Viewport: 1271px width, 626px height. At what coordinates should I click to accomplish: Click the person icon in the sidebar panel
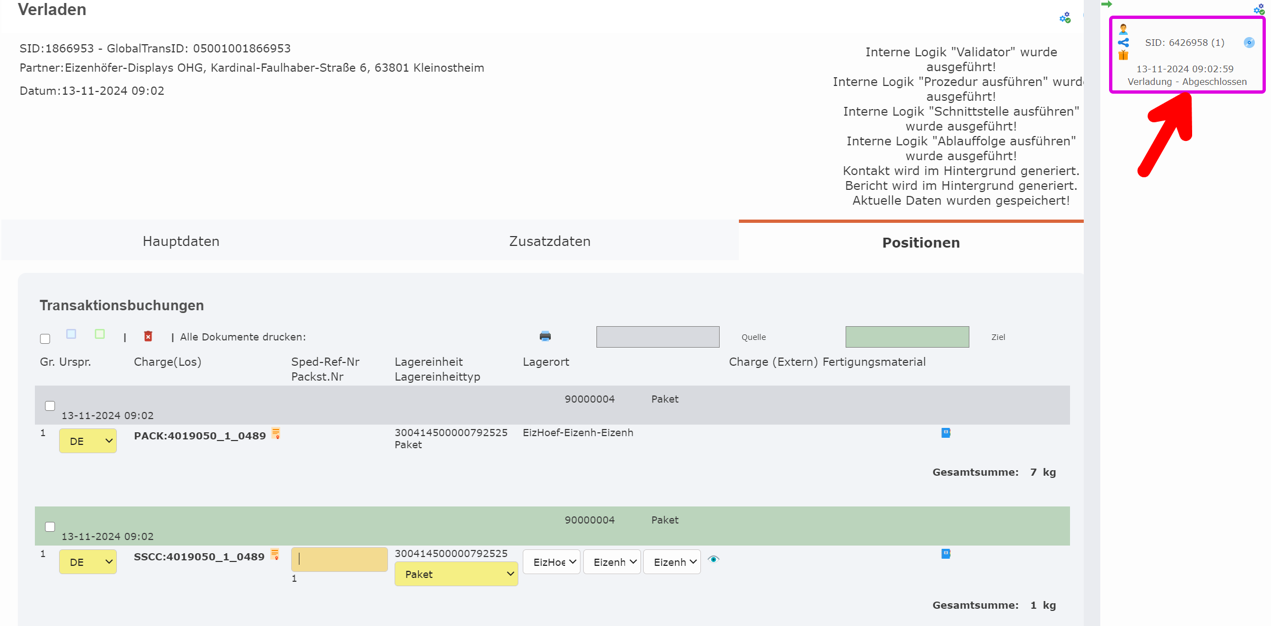tap(1122, 29)
